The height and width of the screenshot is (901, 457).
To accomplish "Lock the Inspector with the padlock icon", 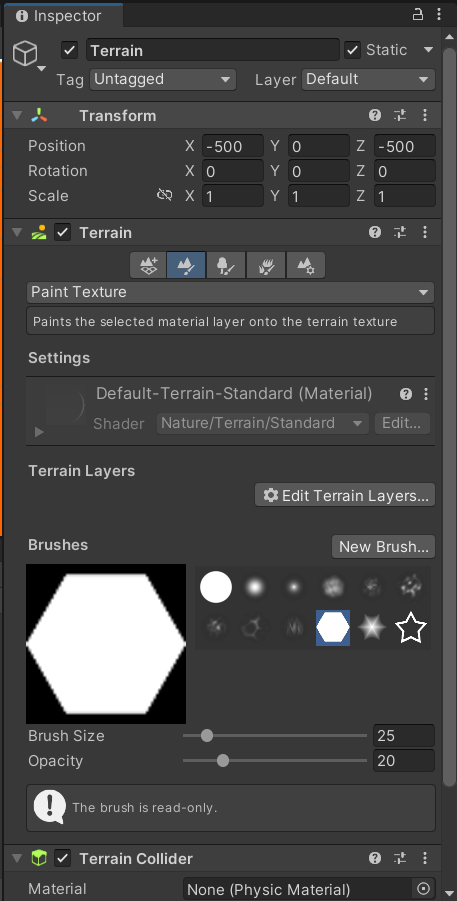I will point(418,15).
